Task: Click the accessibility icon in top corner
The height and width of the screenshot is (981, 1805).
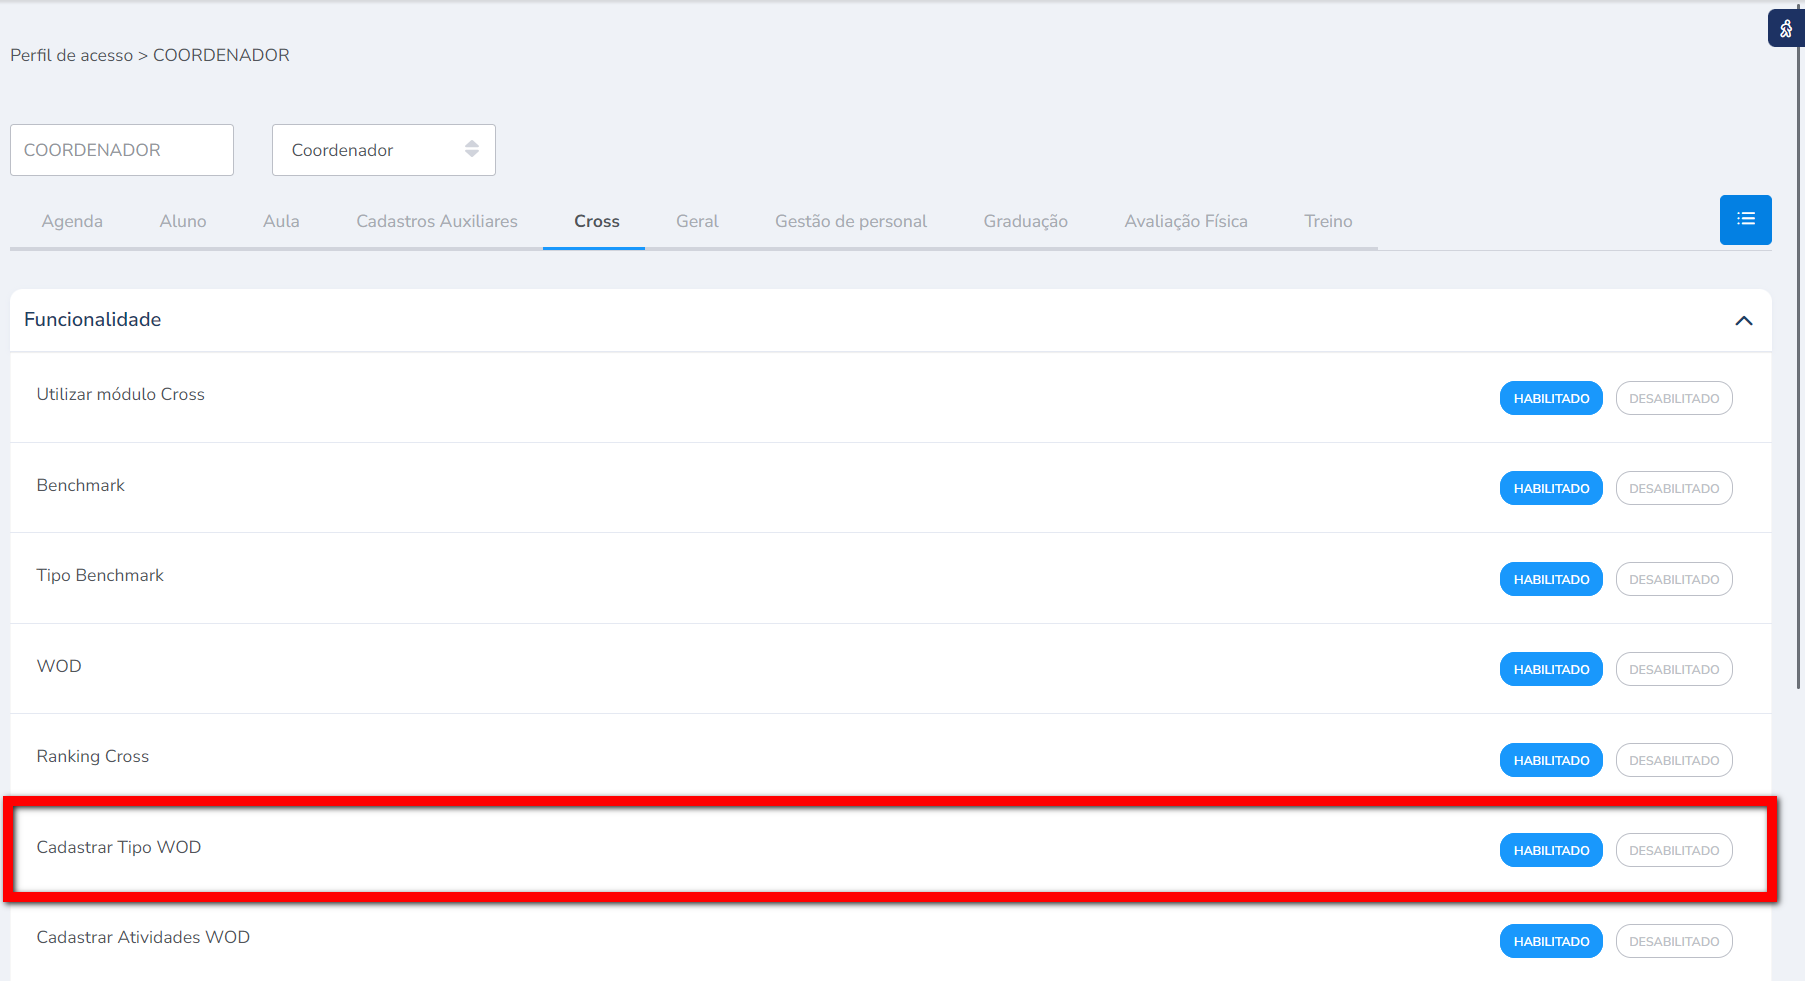Action: 1785,28
